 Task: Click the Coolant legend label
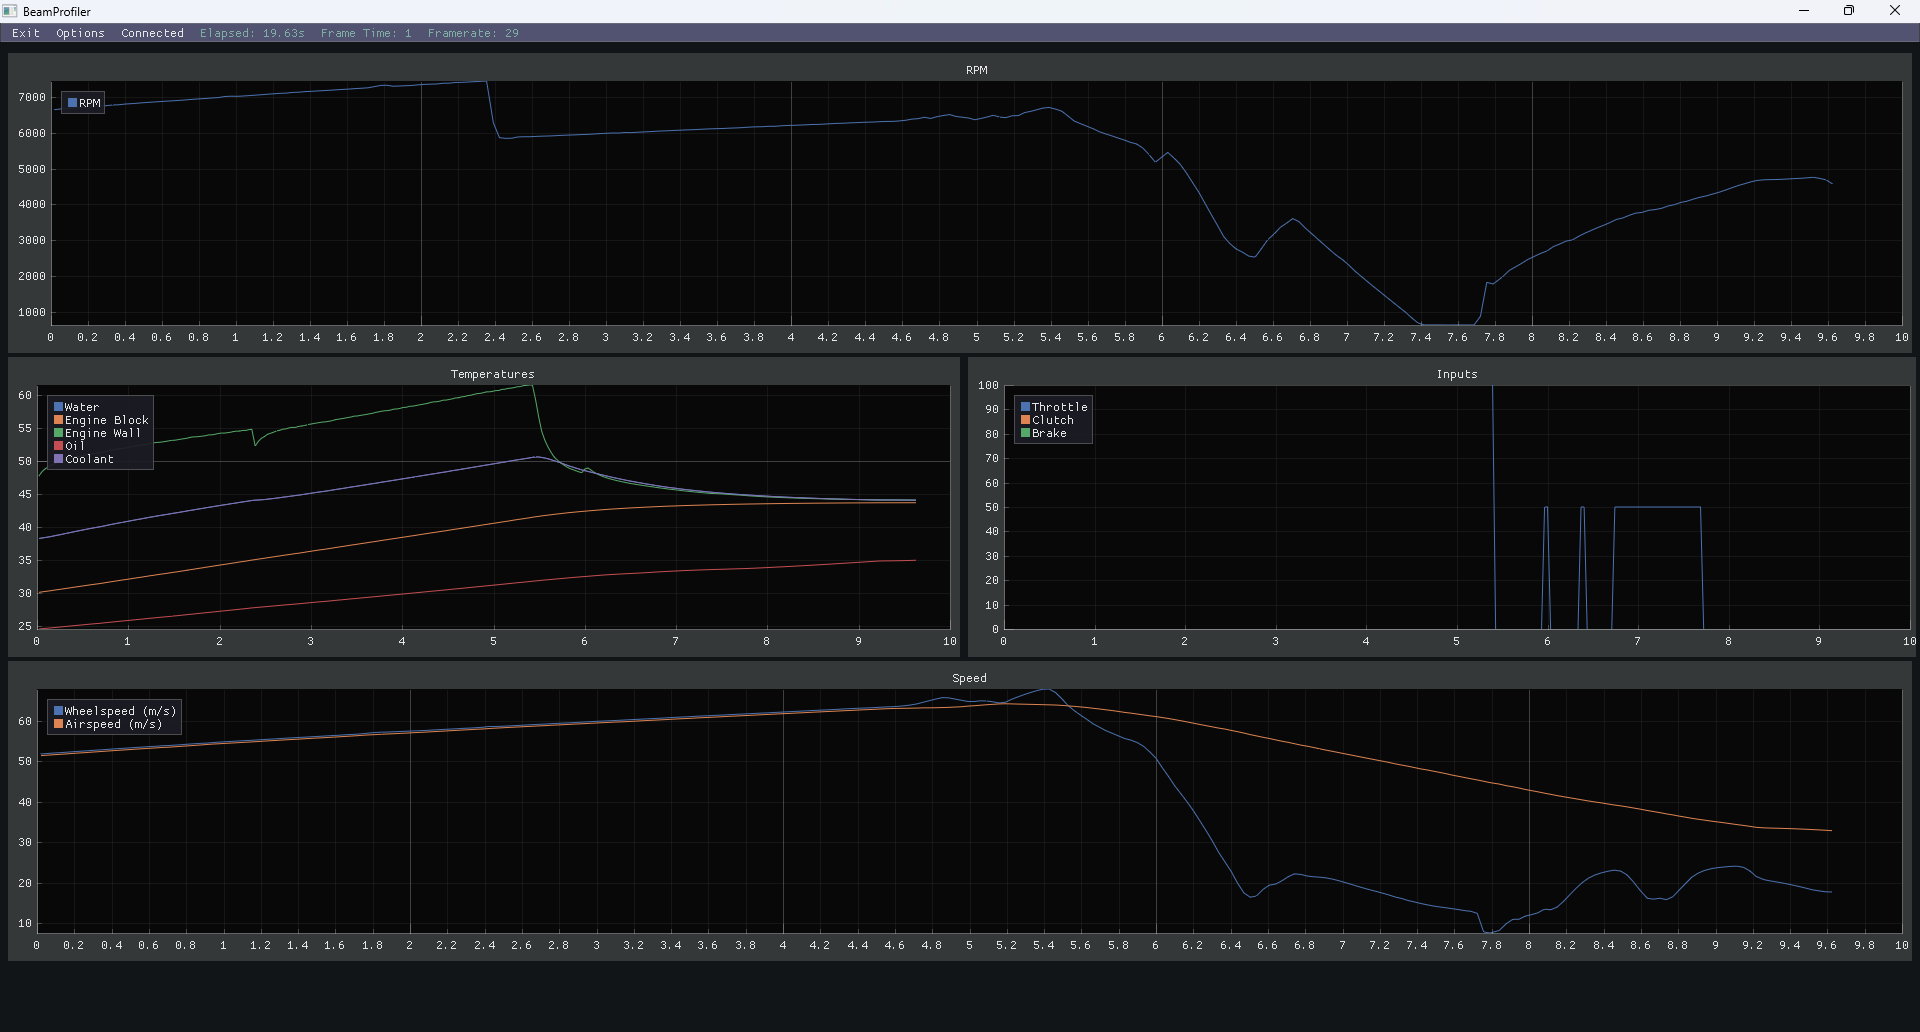tap(90, 459)
